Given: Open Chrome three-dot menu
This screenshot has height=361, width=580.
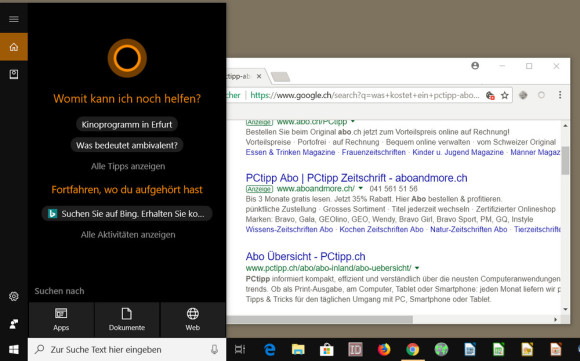Looking at the screenshot, I should (560, 95).
